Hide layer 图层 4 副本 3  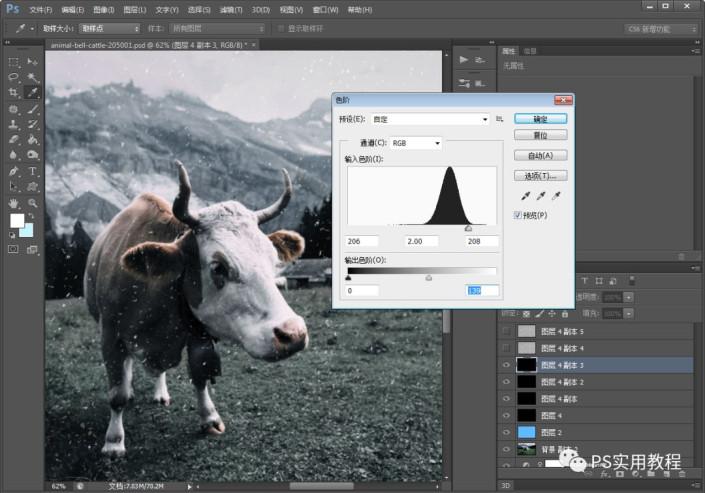(x=506, y=365)
